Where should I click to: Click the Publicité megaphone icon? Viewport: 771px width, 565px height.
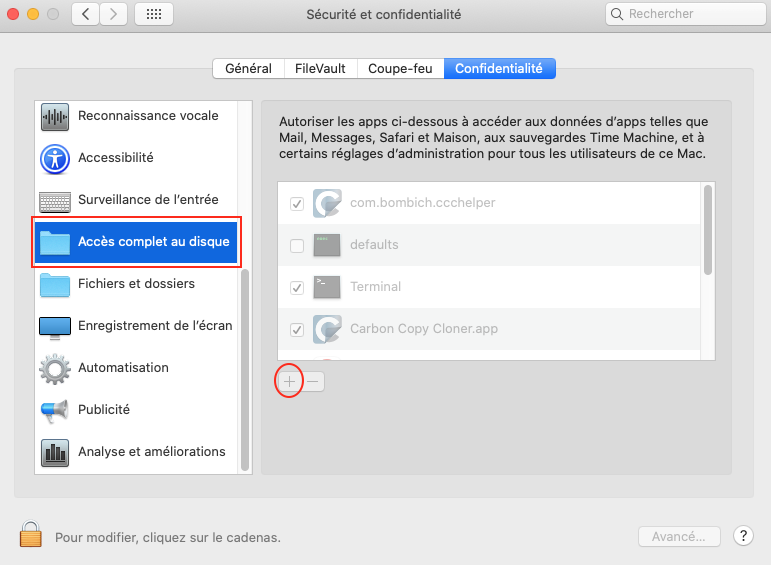coord(55,411)
